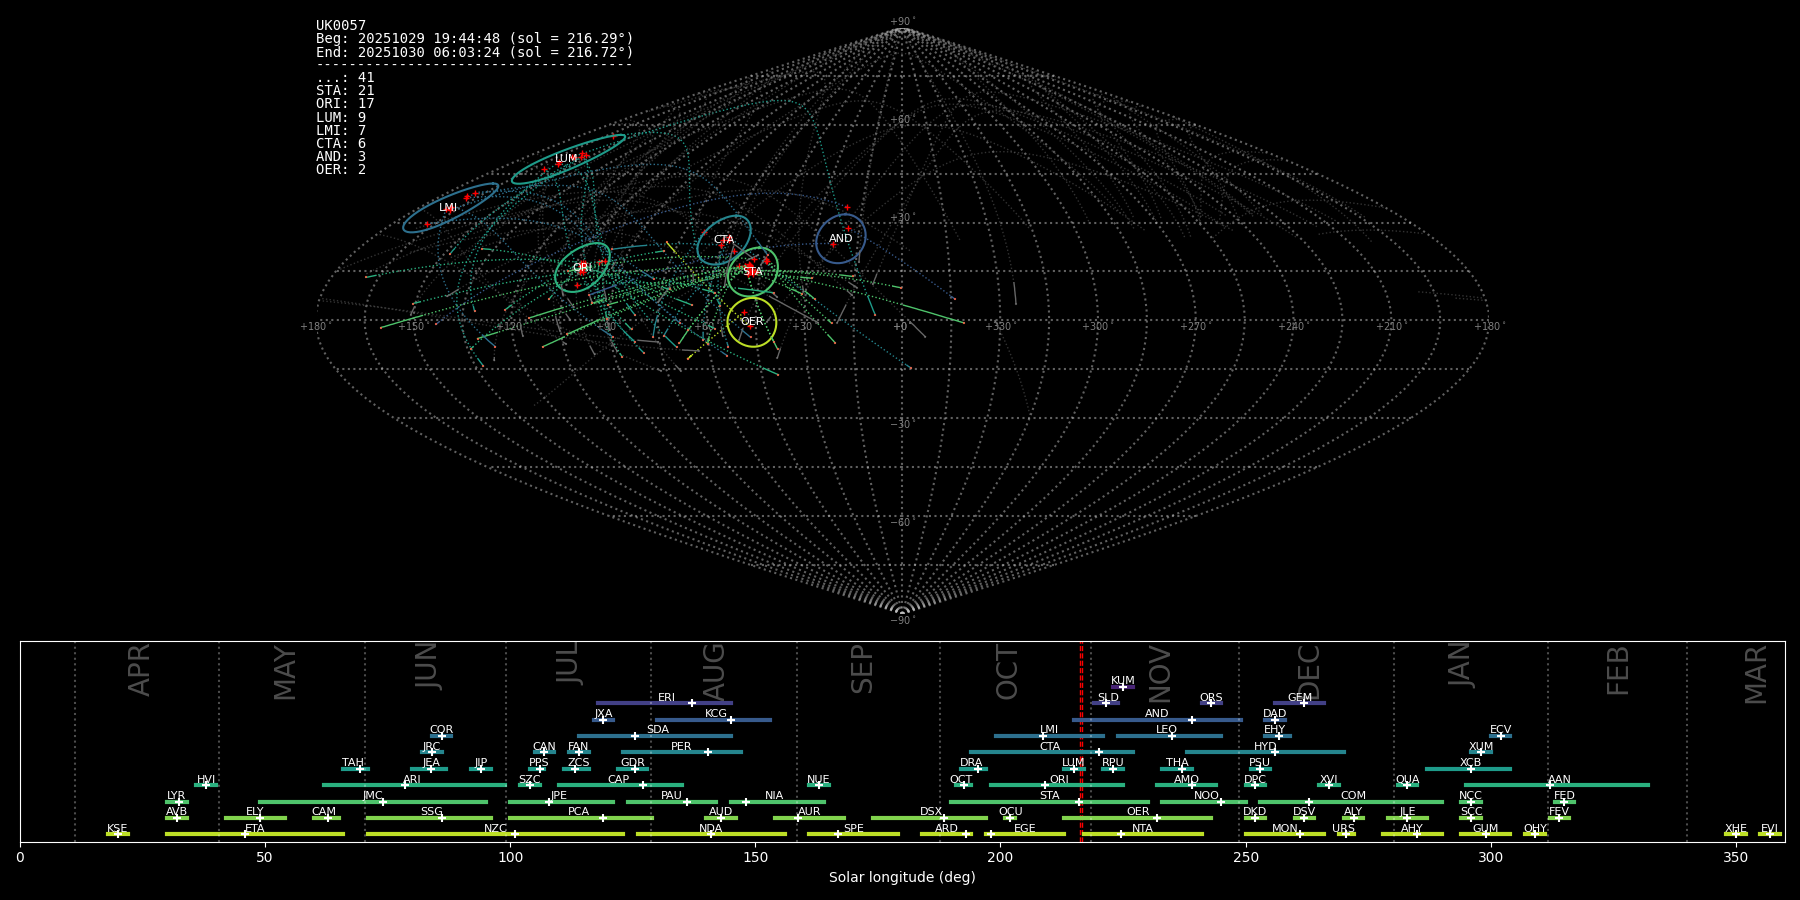Click the STA: 21 count in the legend
This screenshot has height=900, width=1800.
click(345, 91)
